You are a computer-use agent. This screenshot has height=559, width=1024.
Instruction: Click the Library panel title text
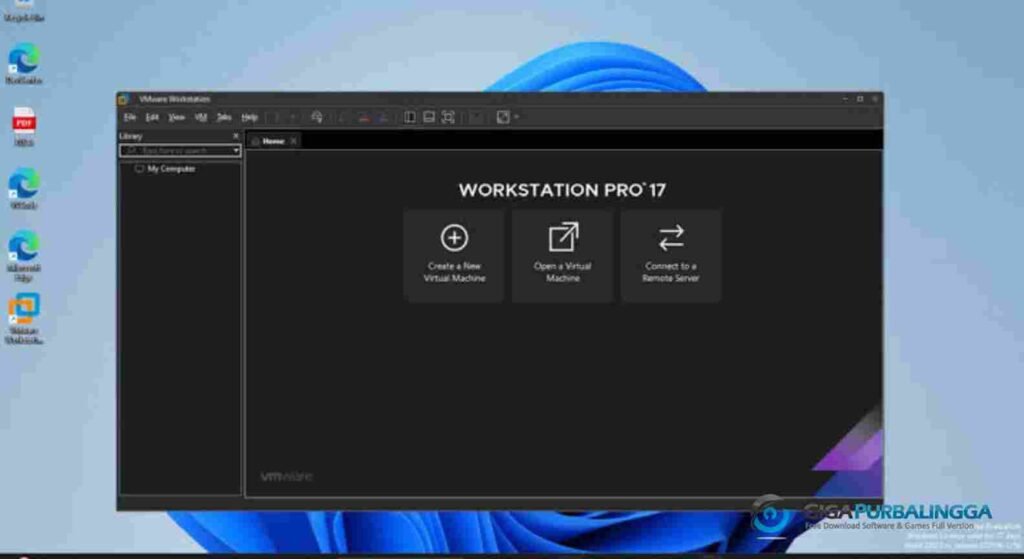point(131,136)
